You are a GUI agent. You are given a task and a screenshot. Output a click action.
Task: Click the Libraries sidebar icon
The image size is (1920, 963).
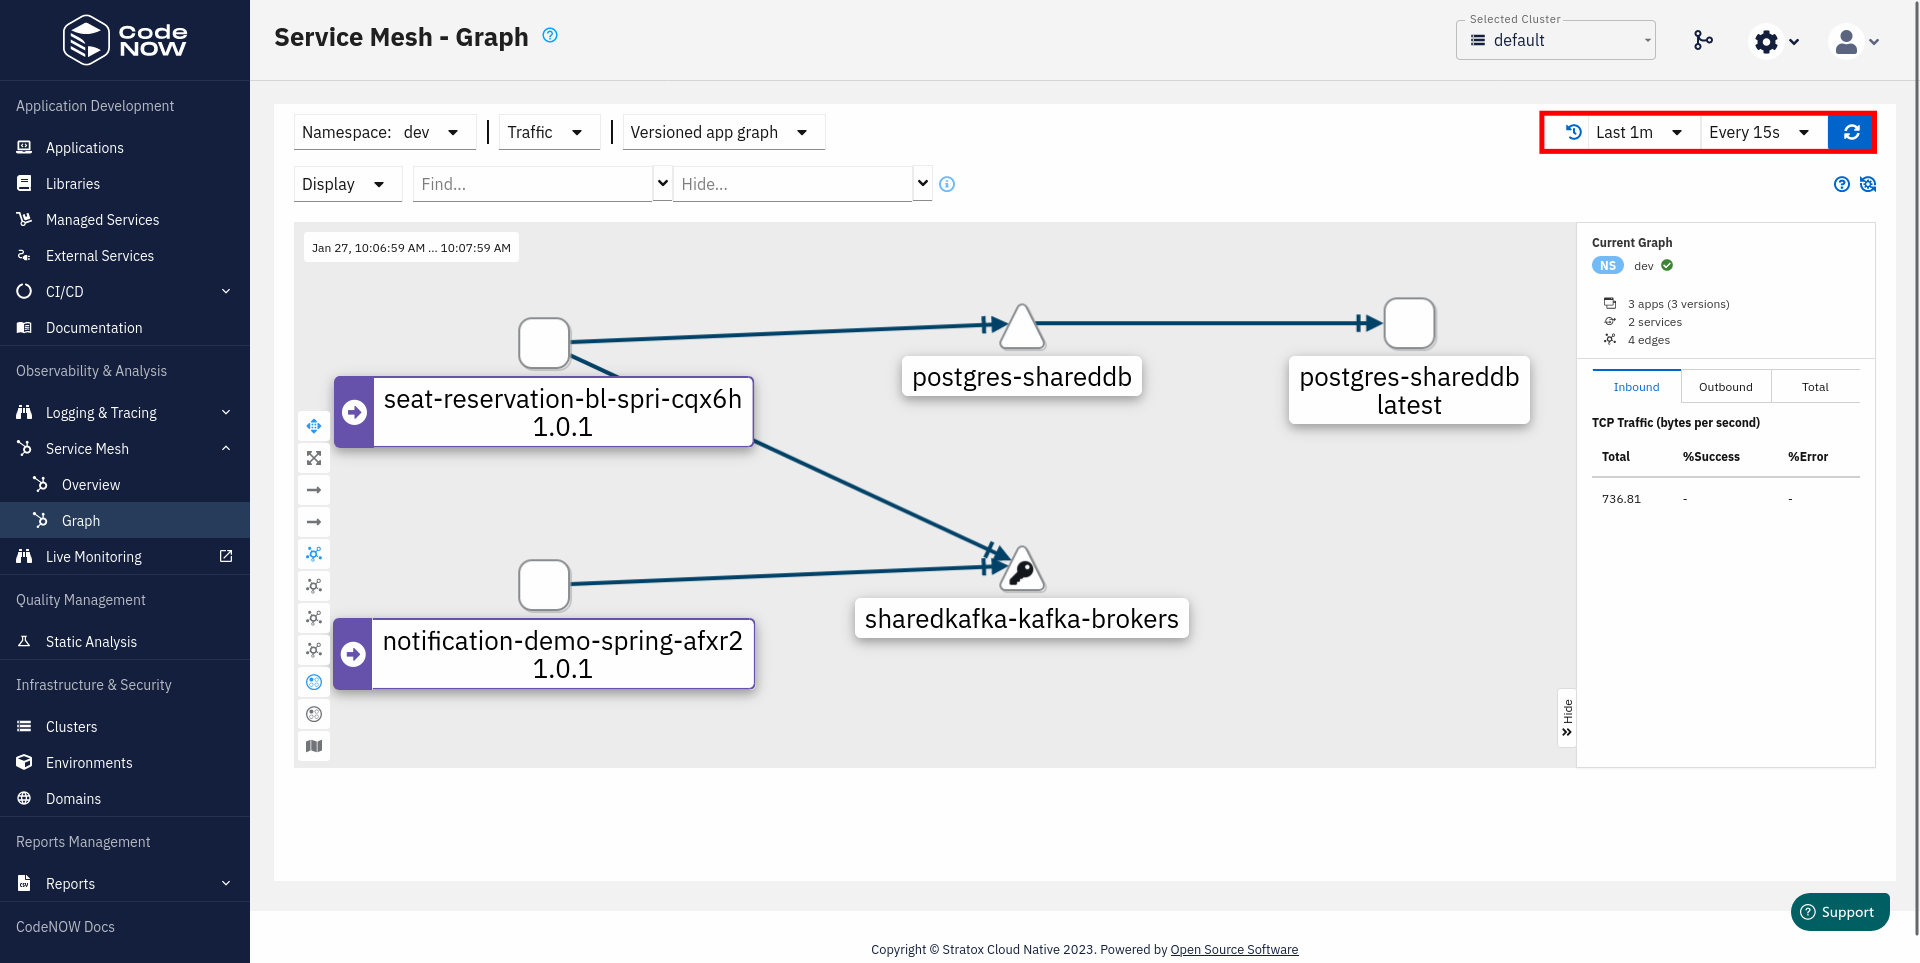click(24, 183)
